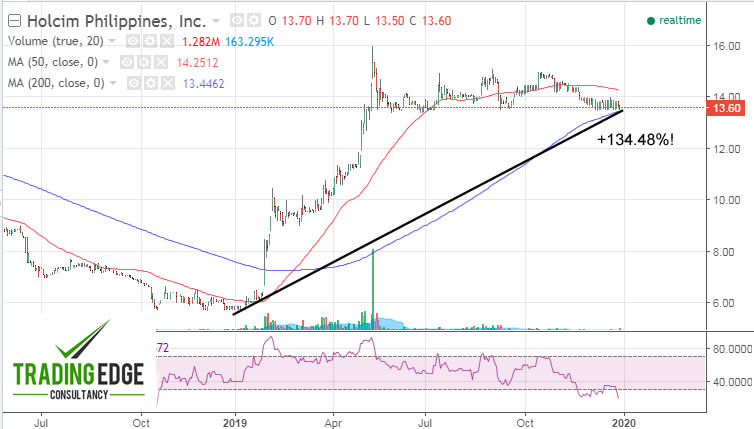This screenshot has width=754, height=429.
Task: Click the close price value after C
Action: (437, 21)
